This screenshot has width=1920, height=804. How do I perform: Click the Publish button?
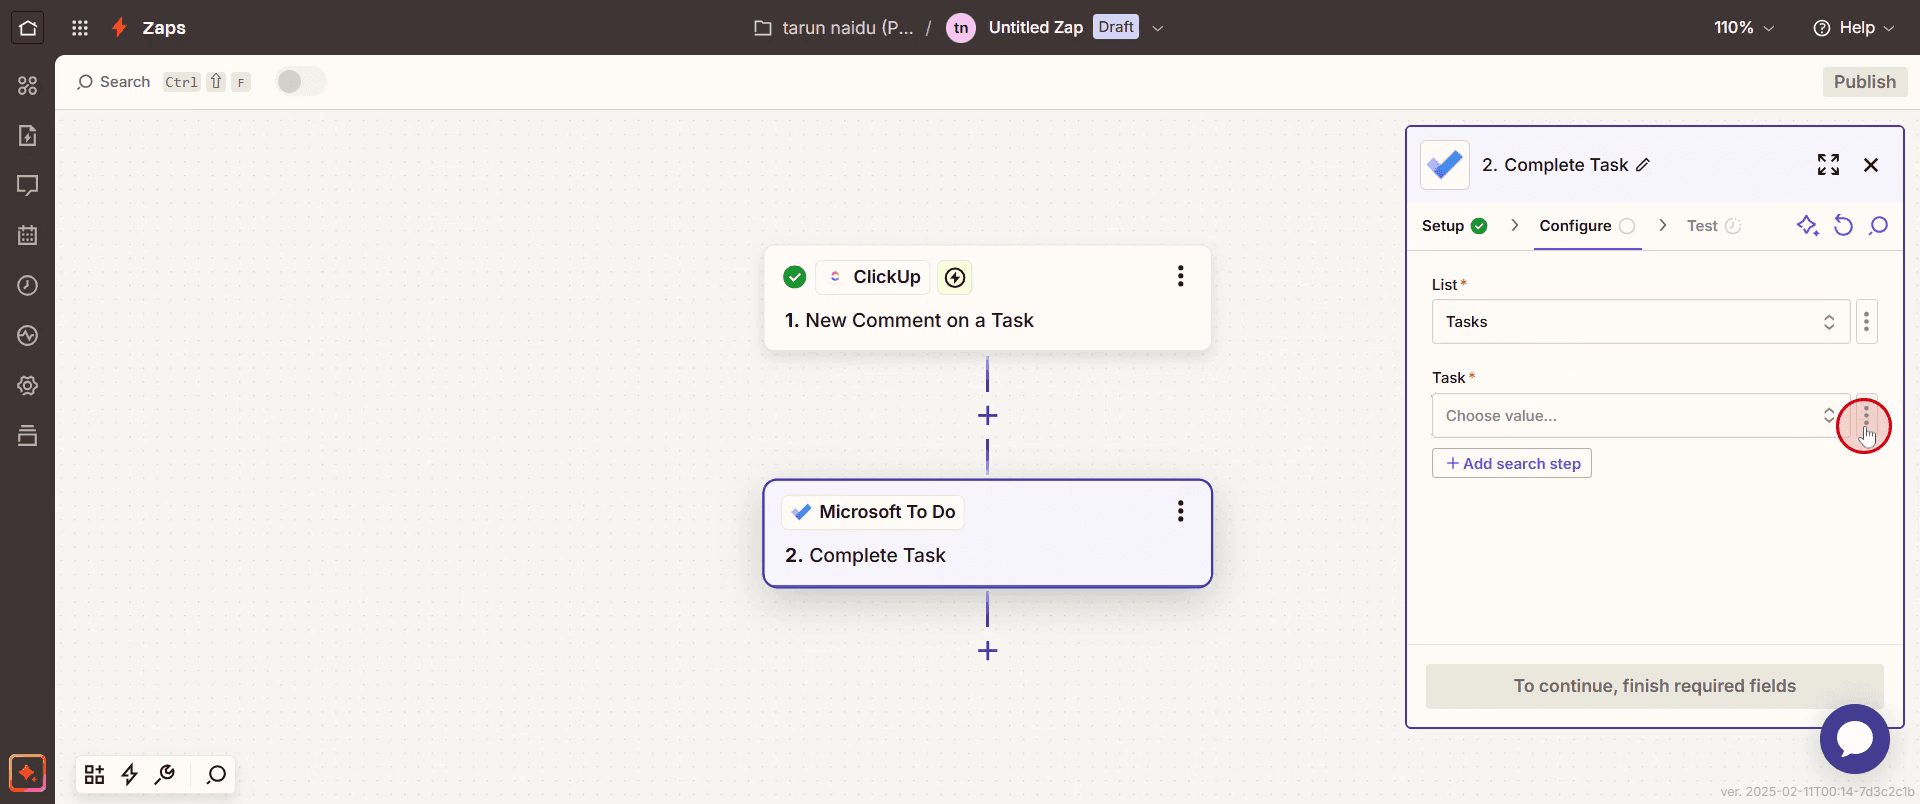point(1864,82)
